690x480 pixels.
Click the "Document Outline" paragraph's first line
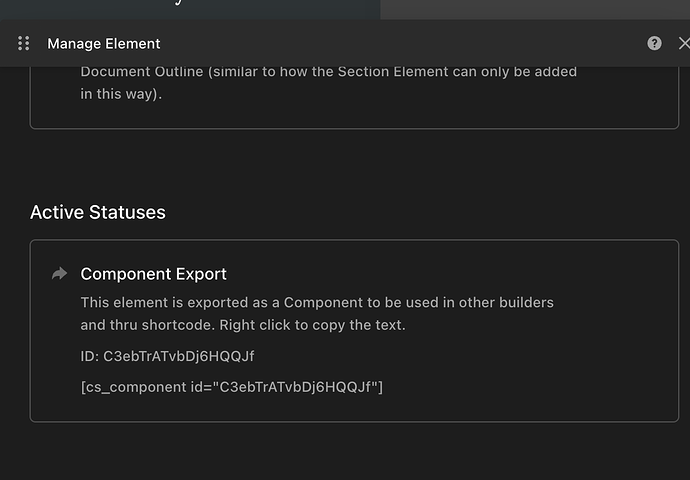click(328, 72)
